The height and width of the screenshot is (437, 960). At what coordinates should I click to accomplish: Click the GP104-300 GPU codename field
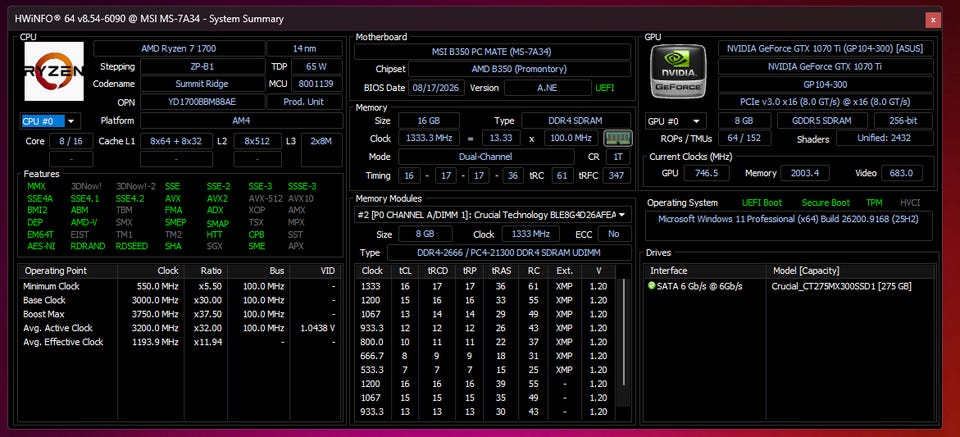[825, 84]
